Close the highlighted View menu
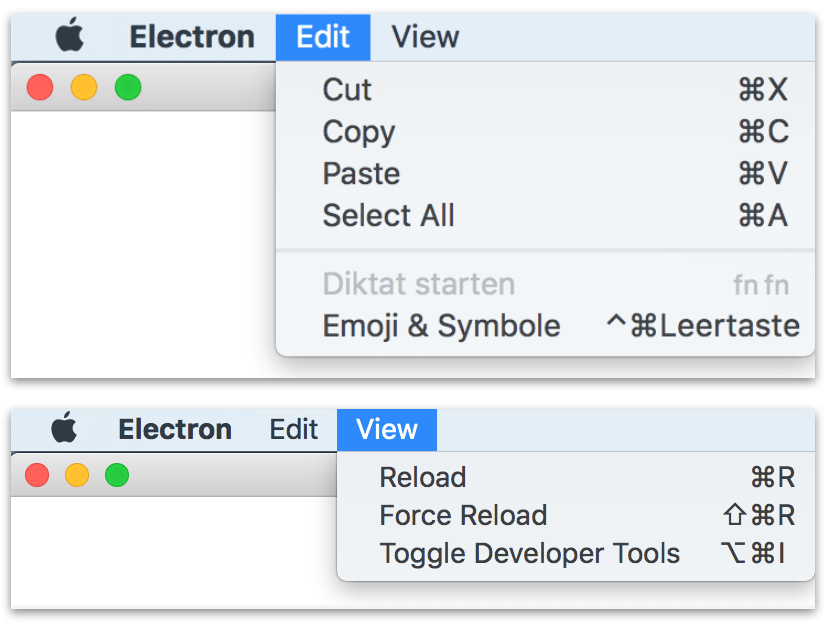Viewport: 828px width, 628px height. [x=387, y=429]
